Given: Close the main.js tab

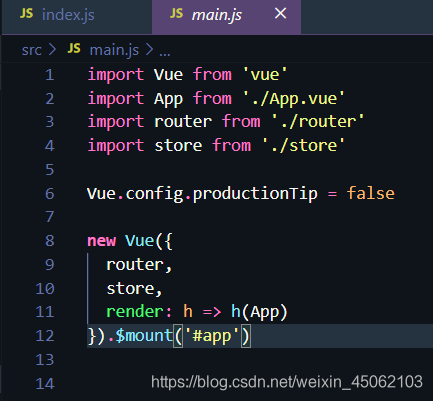Looking at the screenshot, I should point(280,14).
